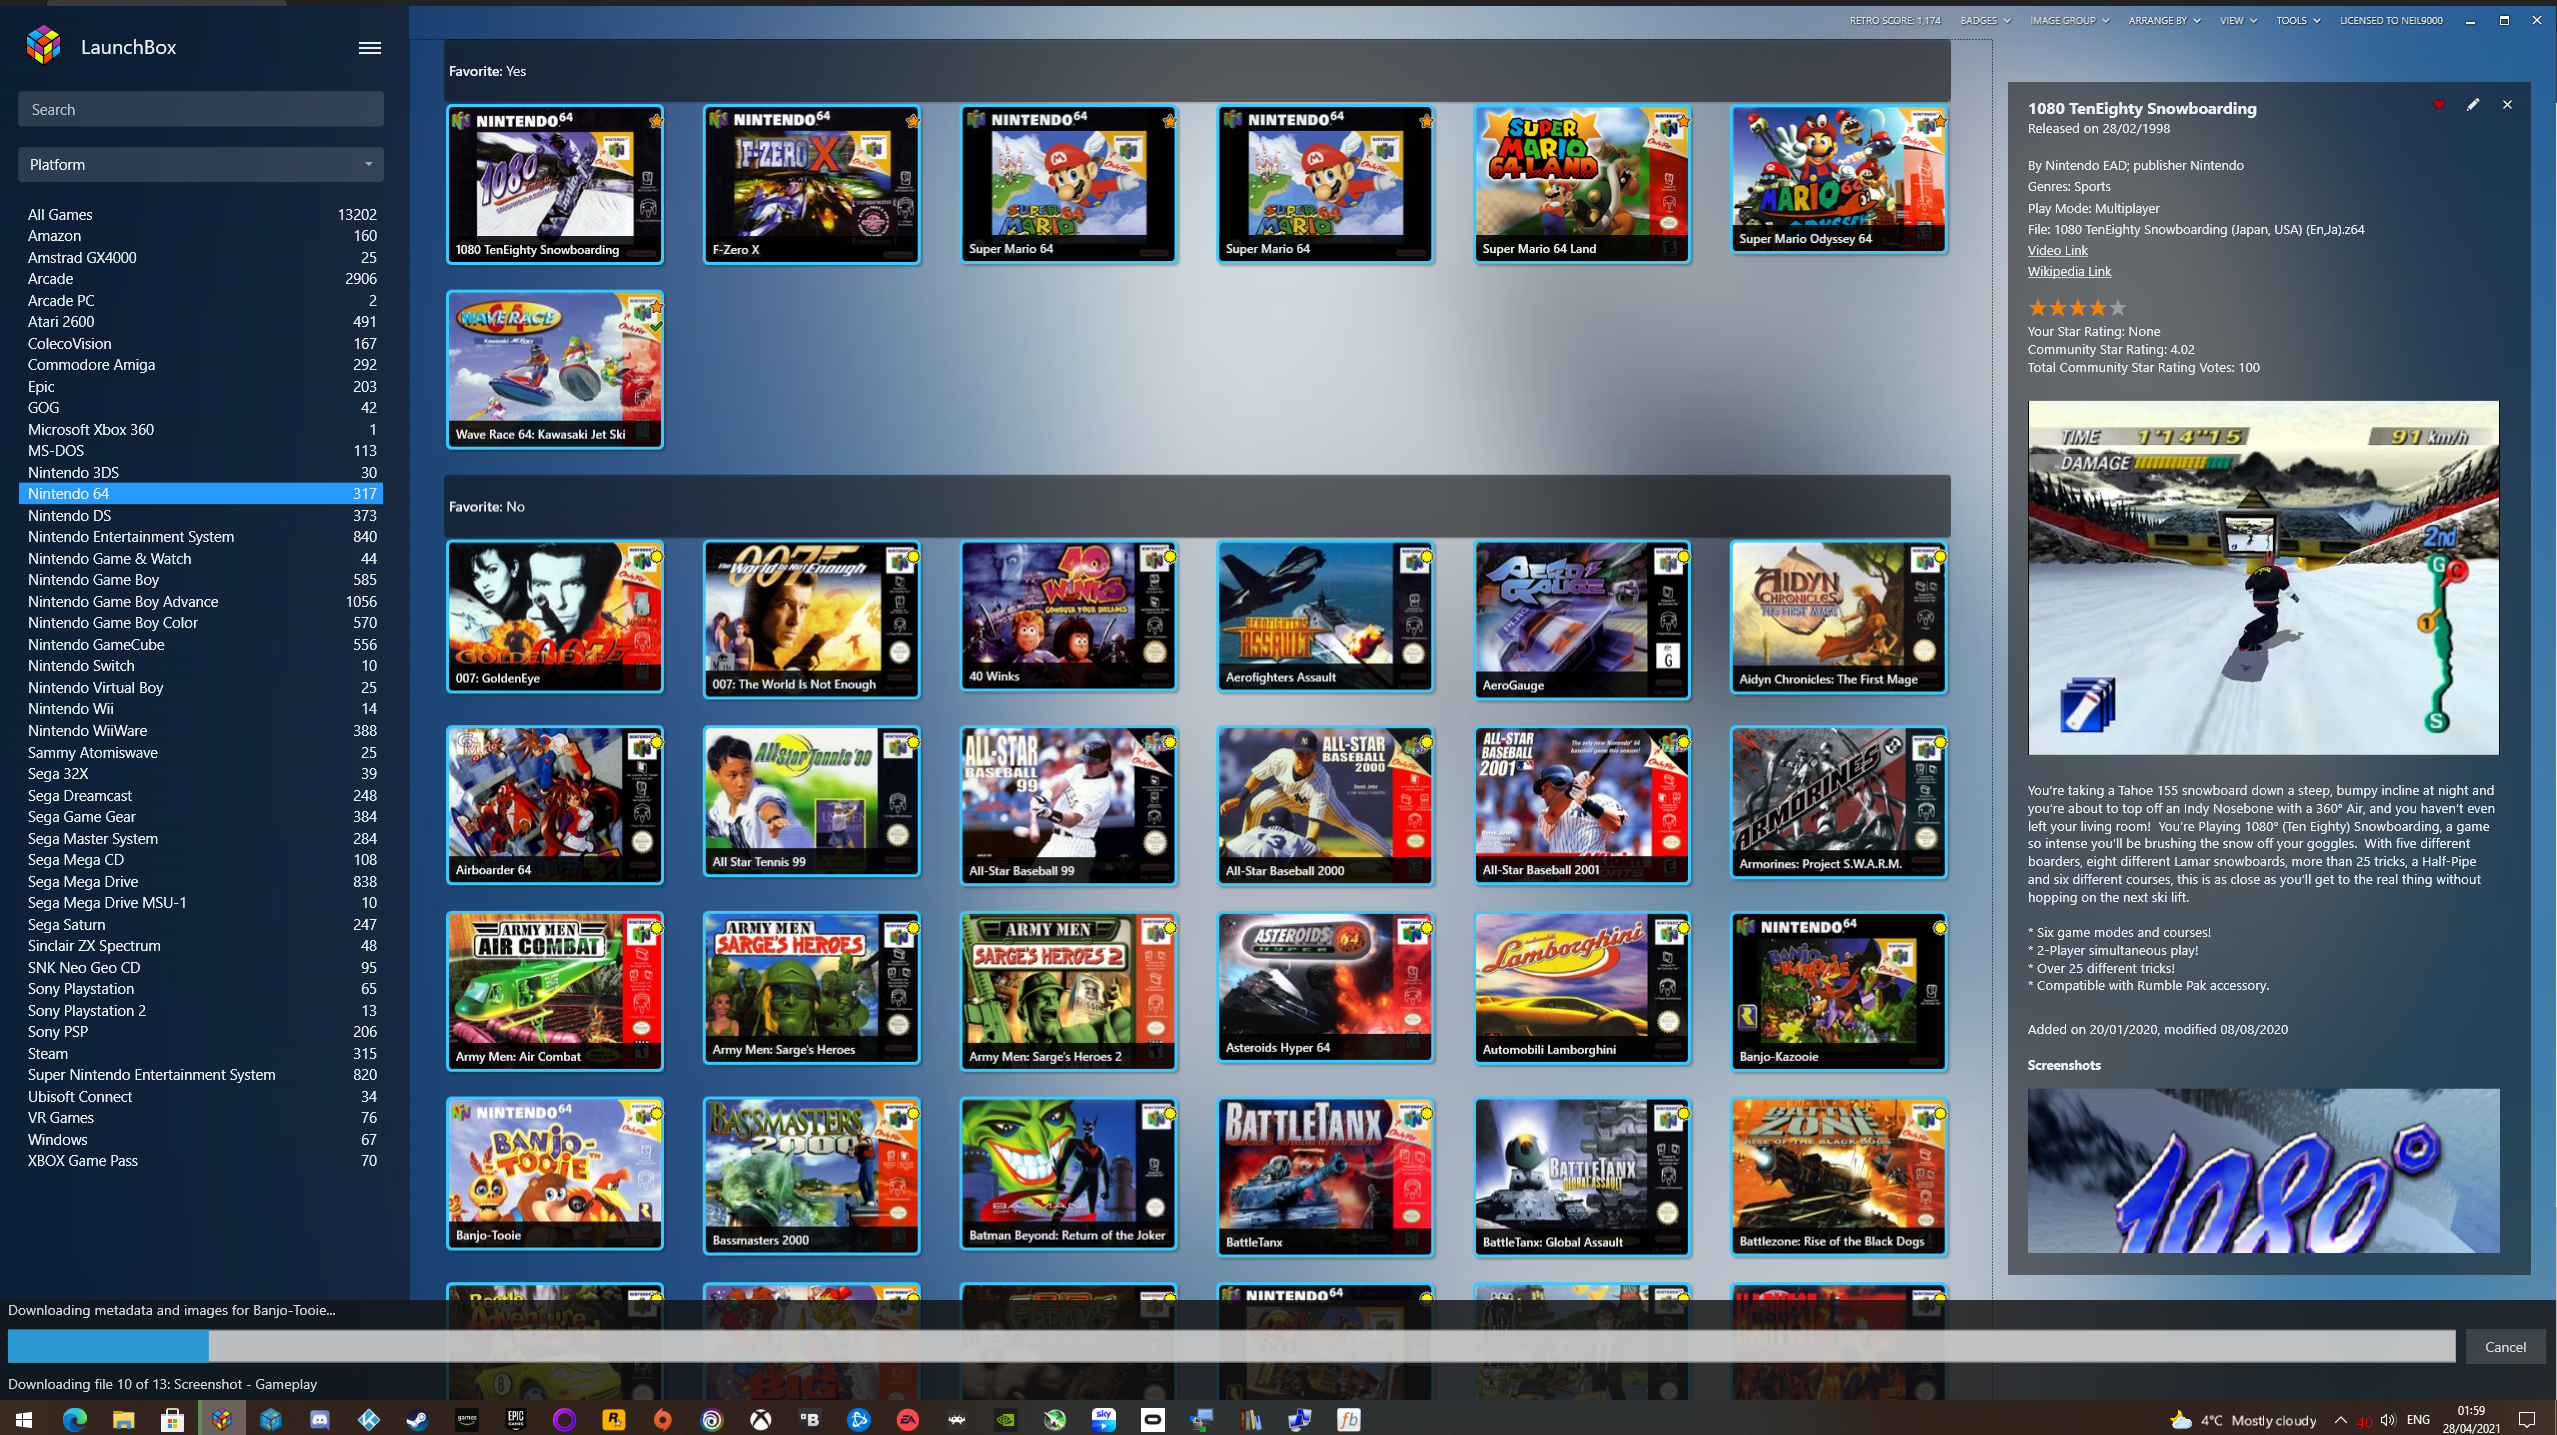Open the Sky Go taskbar icon
This screenshot has height=1435, width=2557.
pyautogui.click(x=1103, y=1419)
